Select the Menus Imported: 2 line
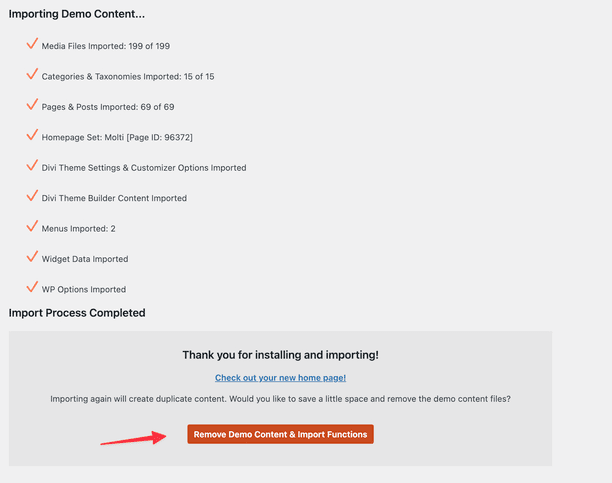This screenshot has height=483, width=612. (78, 229)
